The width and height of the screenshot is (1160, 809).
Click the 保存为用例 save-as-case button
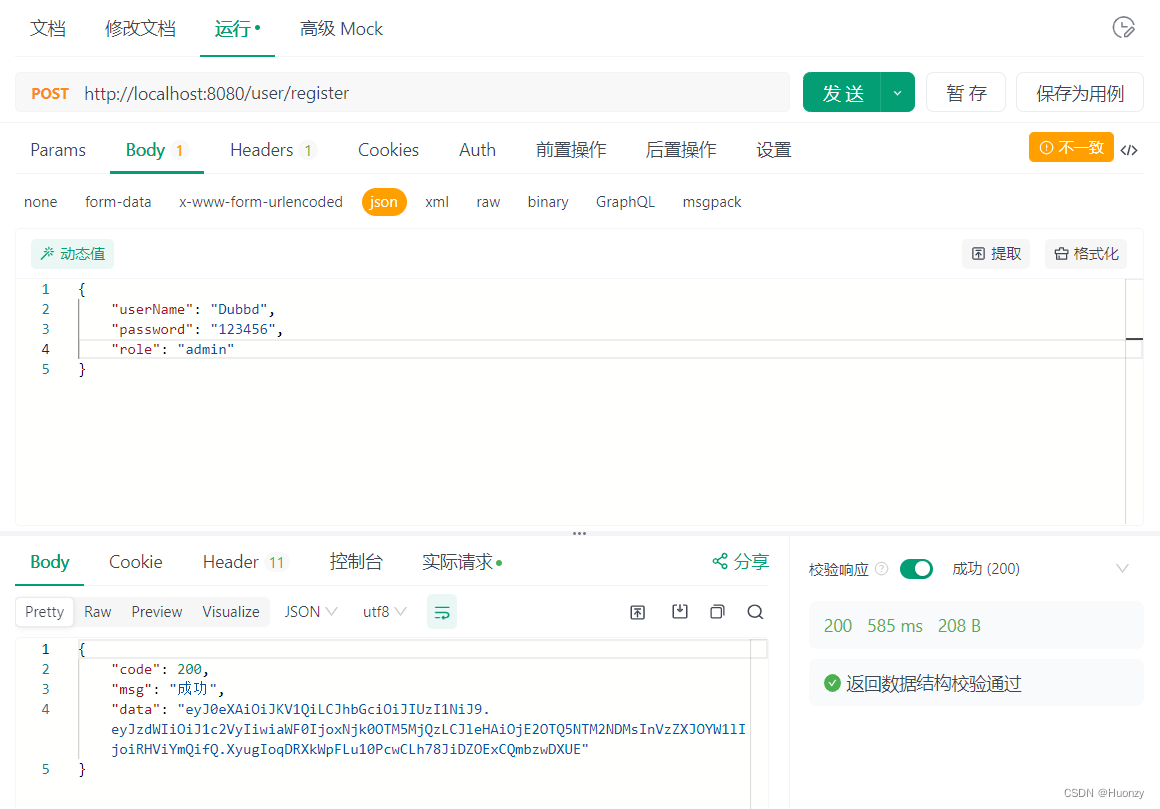click(1079, 91)
